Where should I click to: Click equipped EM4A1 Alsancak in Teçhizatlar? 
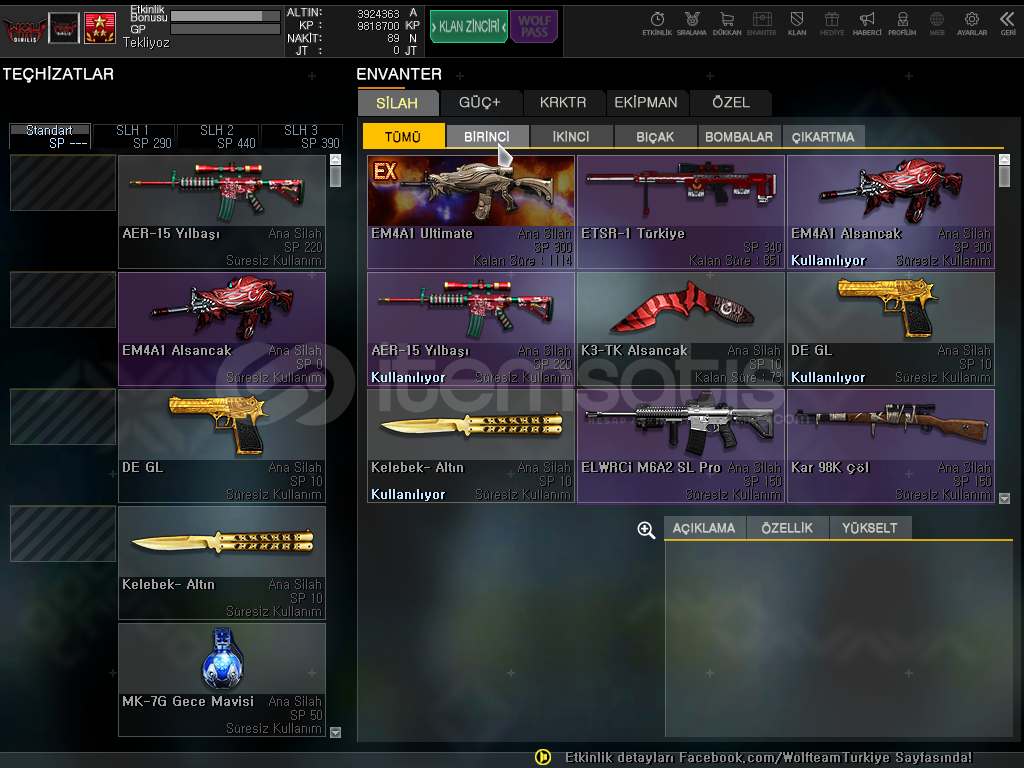coord(222,328)
